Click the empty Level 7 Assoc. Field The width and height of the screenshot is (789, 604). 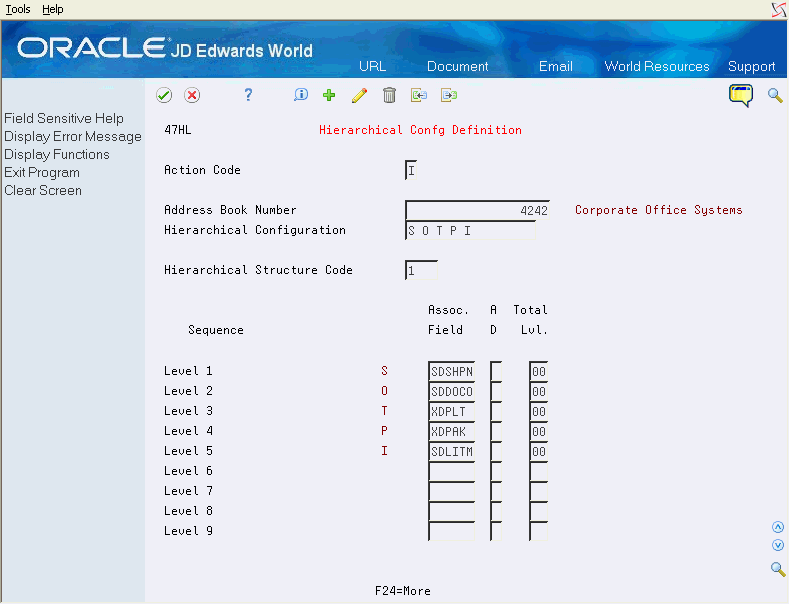coord(451,491)
